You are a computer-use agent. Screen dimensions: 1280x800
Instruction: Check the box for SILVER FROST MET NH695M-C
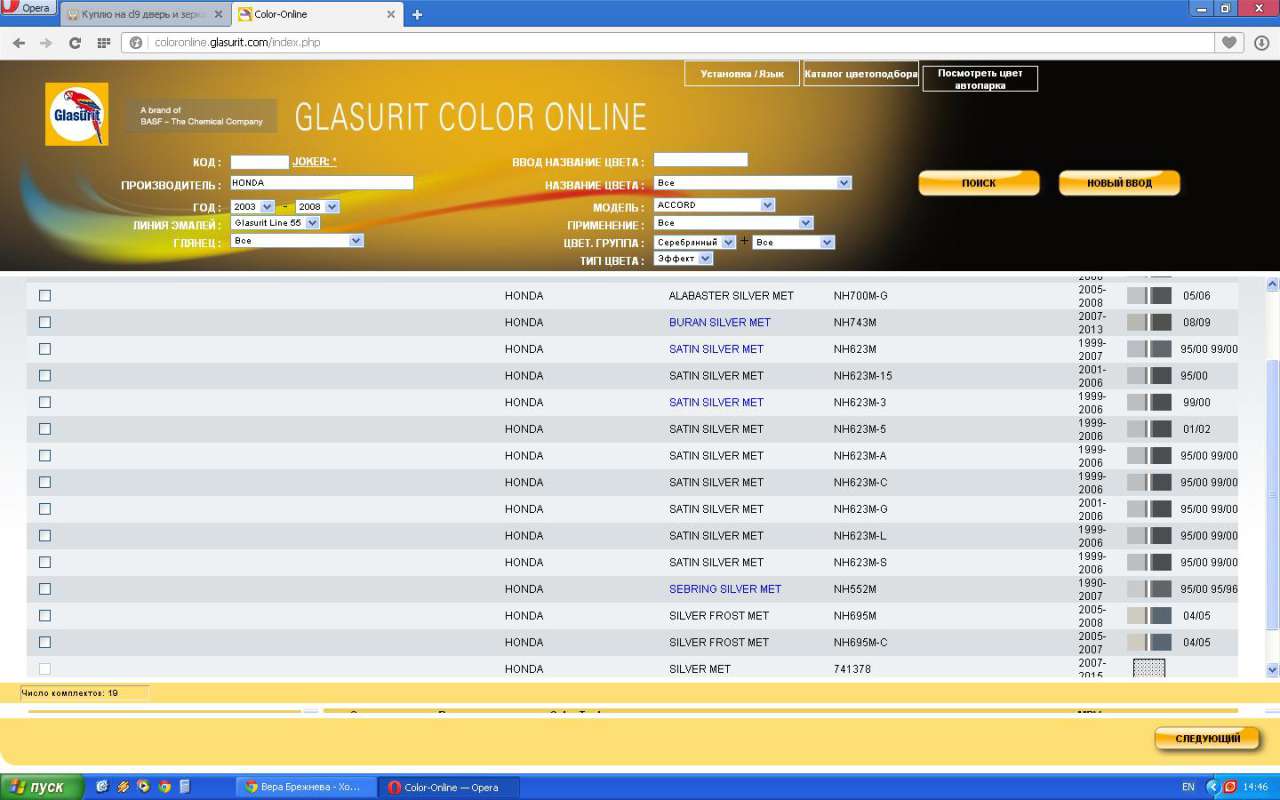coord(45,642)
